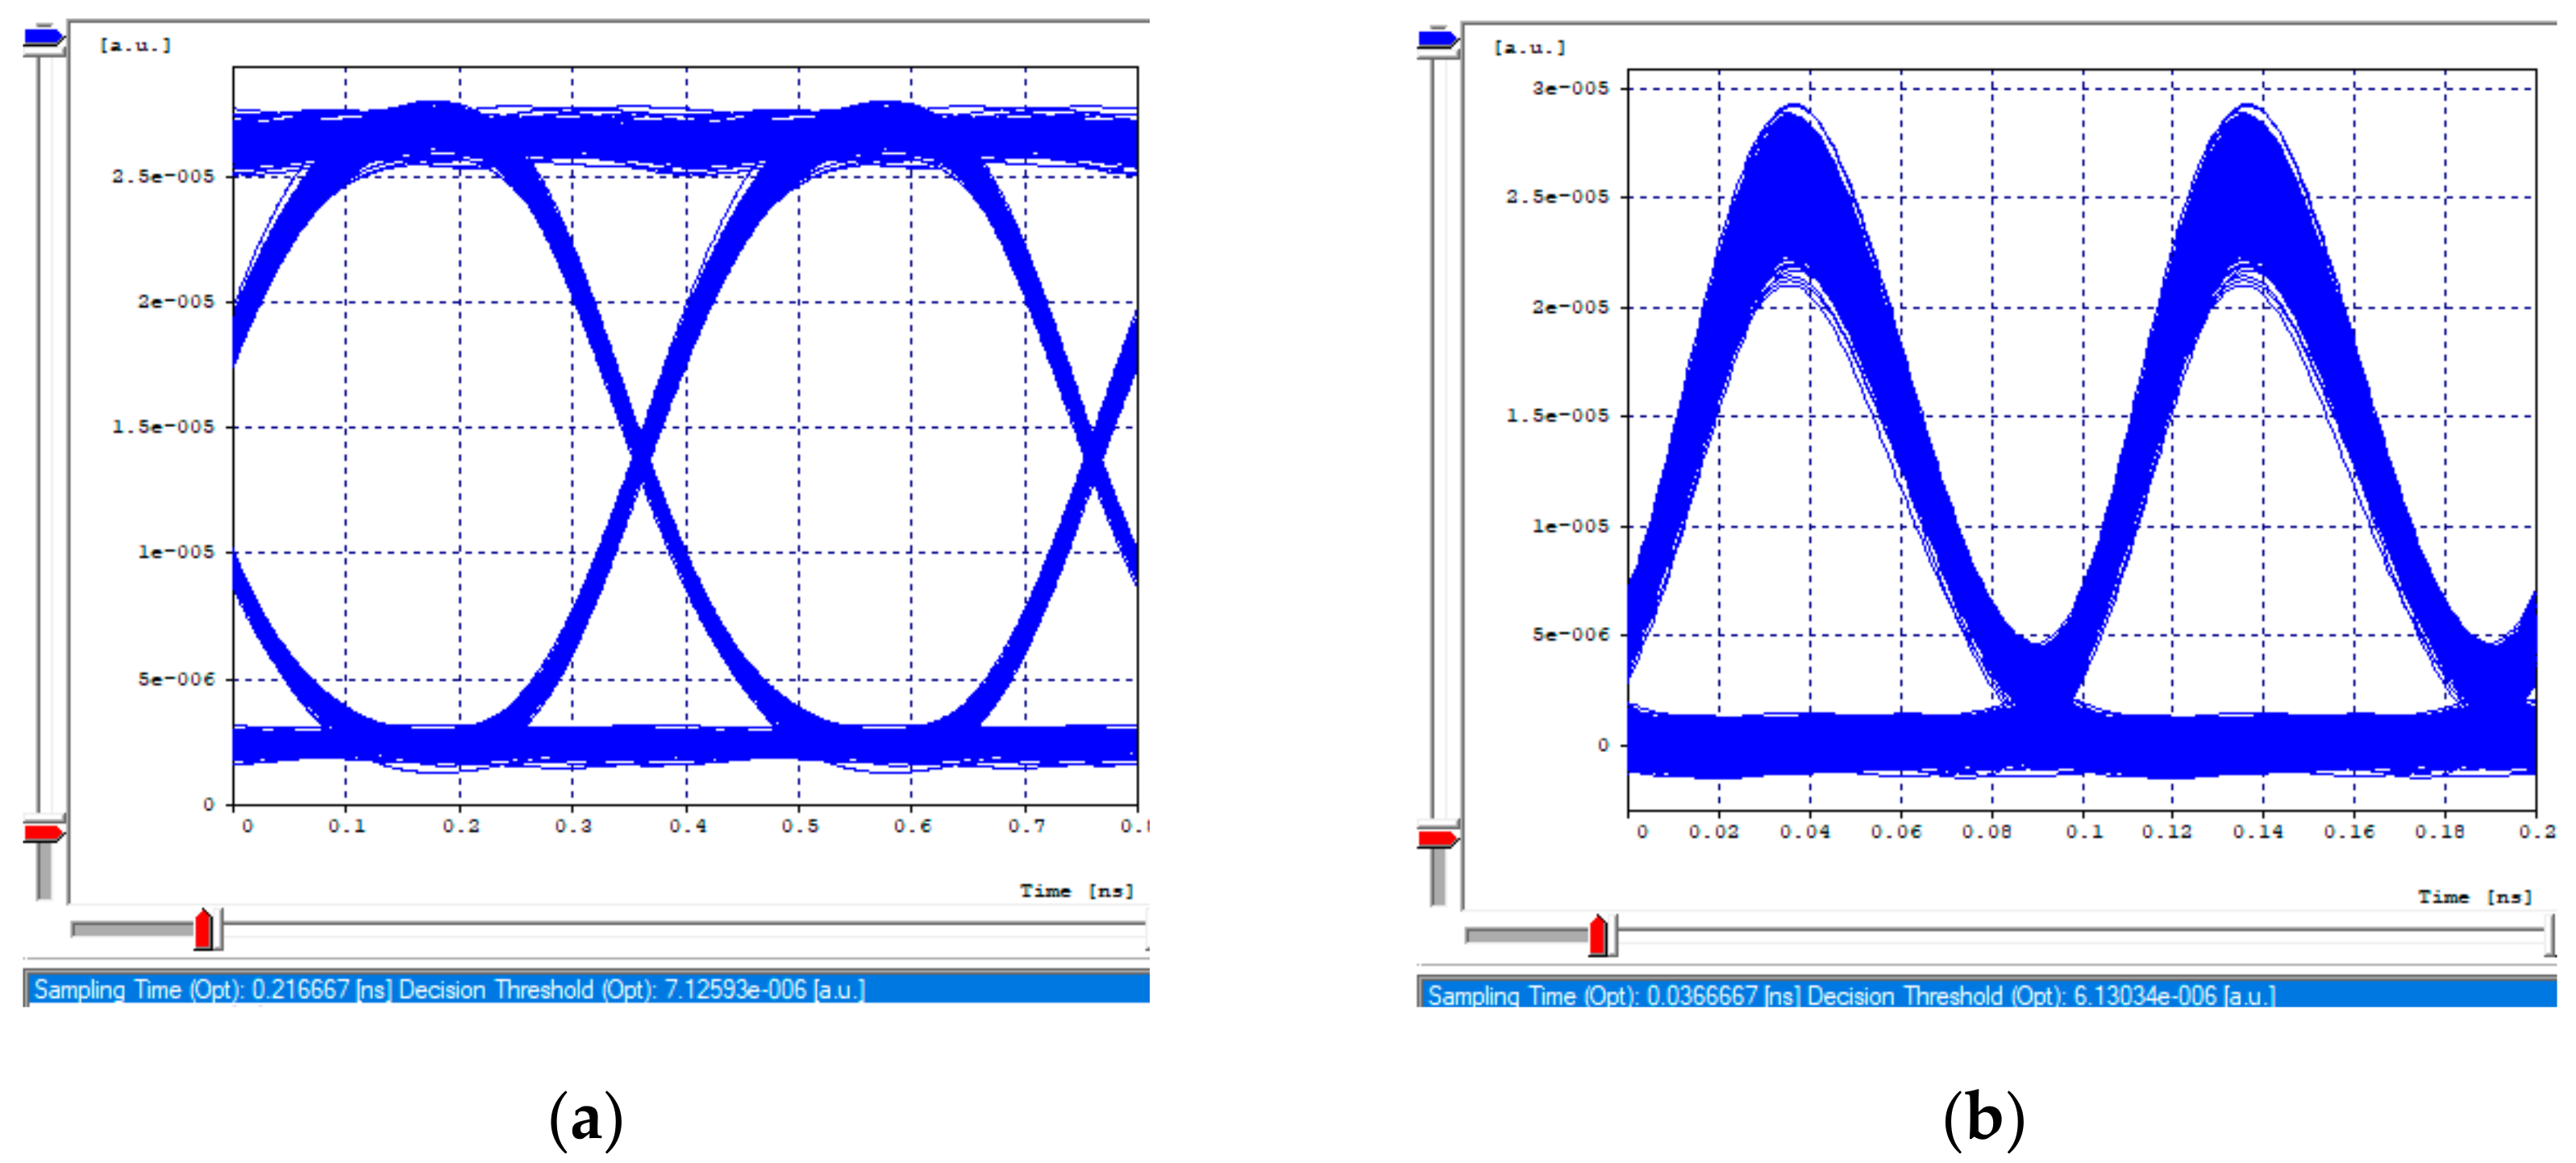The height and width of the screenshot is (1163, 2576).
Task: Click vertical slider track left of diagram (a)
Action: coord(44,430)
